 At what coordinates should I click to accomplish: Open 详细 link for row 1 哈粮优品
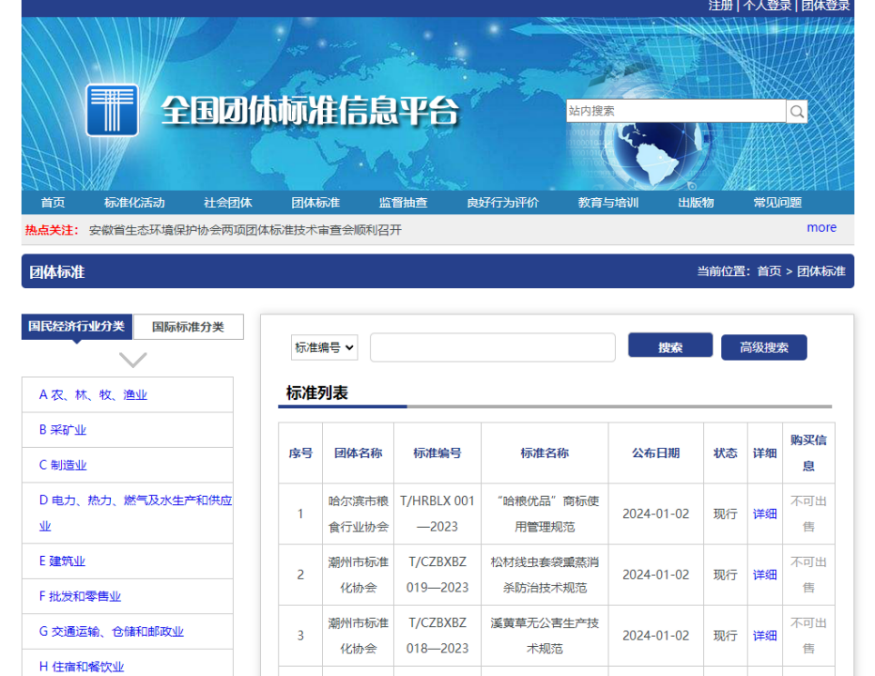765,514
